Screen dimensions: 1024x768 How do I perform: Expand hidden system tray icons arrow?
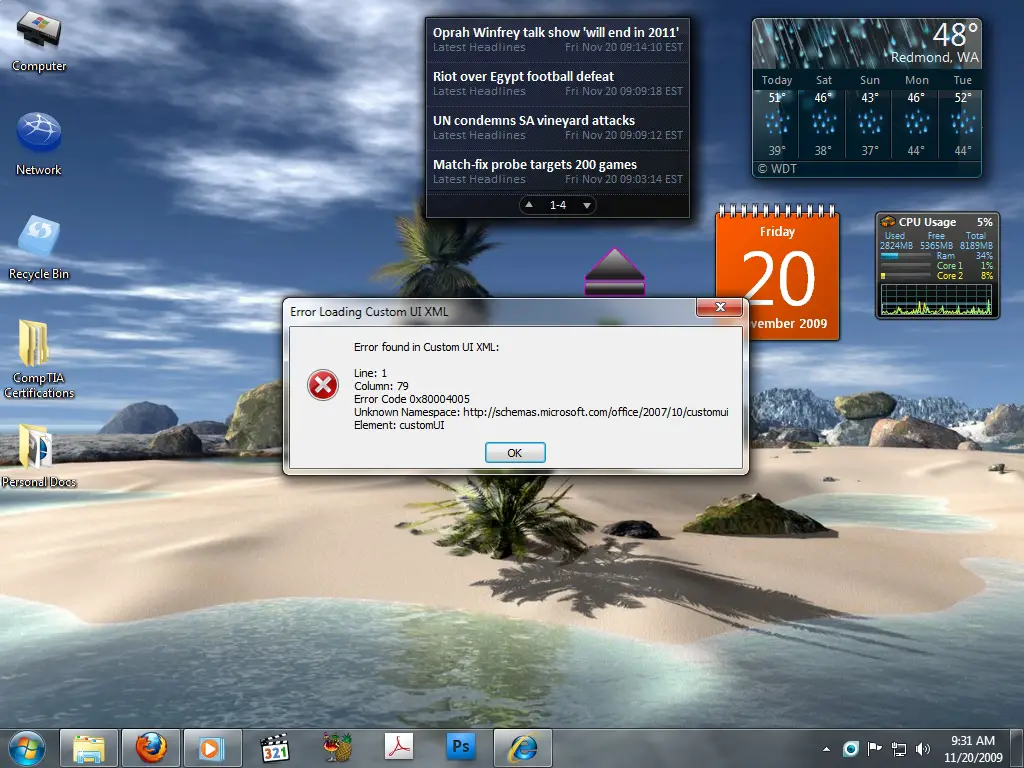click(826, 749)
